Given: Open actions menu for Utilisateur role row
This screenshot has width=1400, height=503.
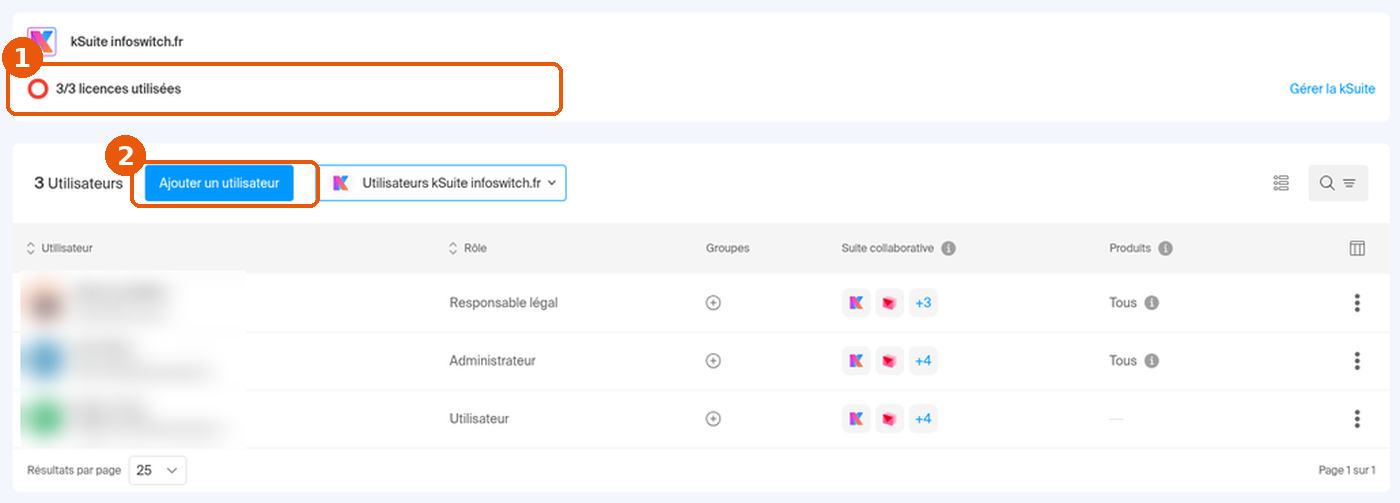Looking at the screenshot, I should coord(1357,419).
